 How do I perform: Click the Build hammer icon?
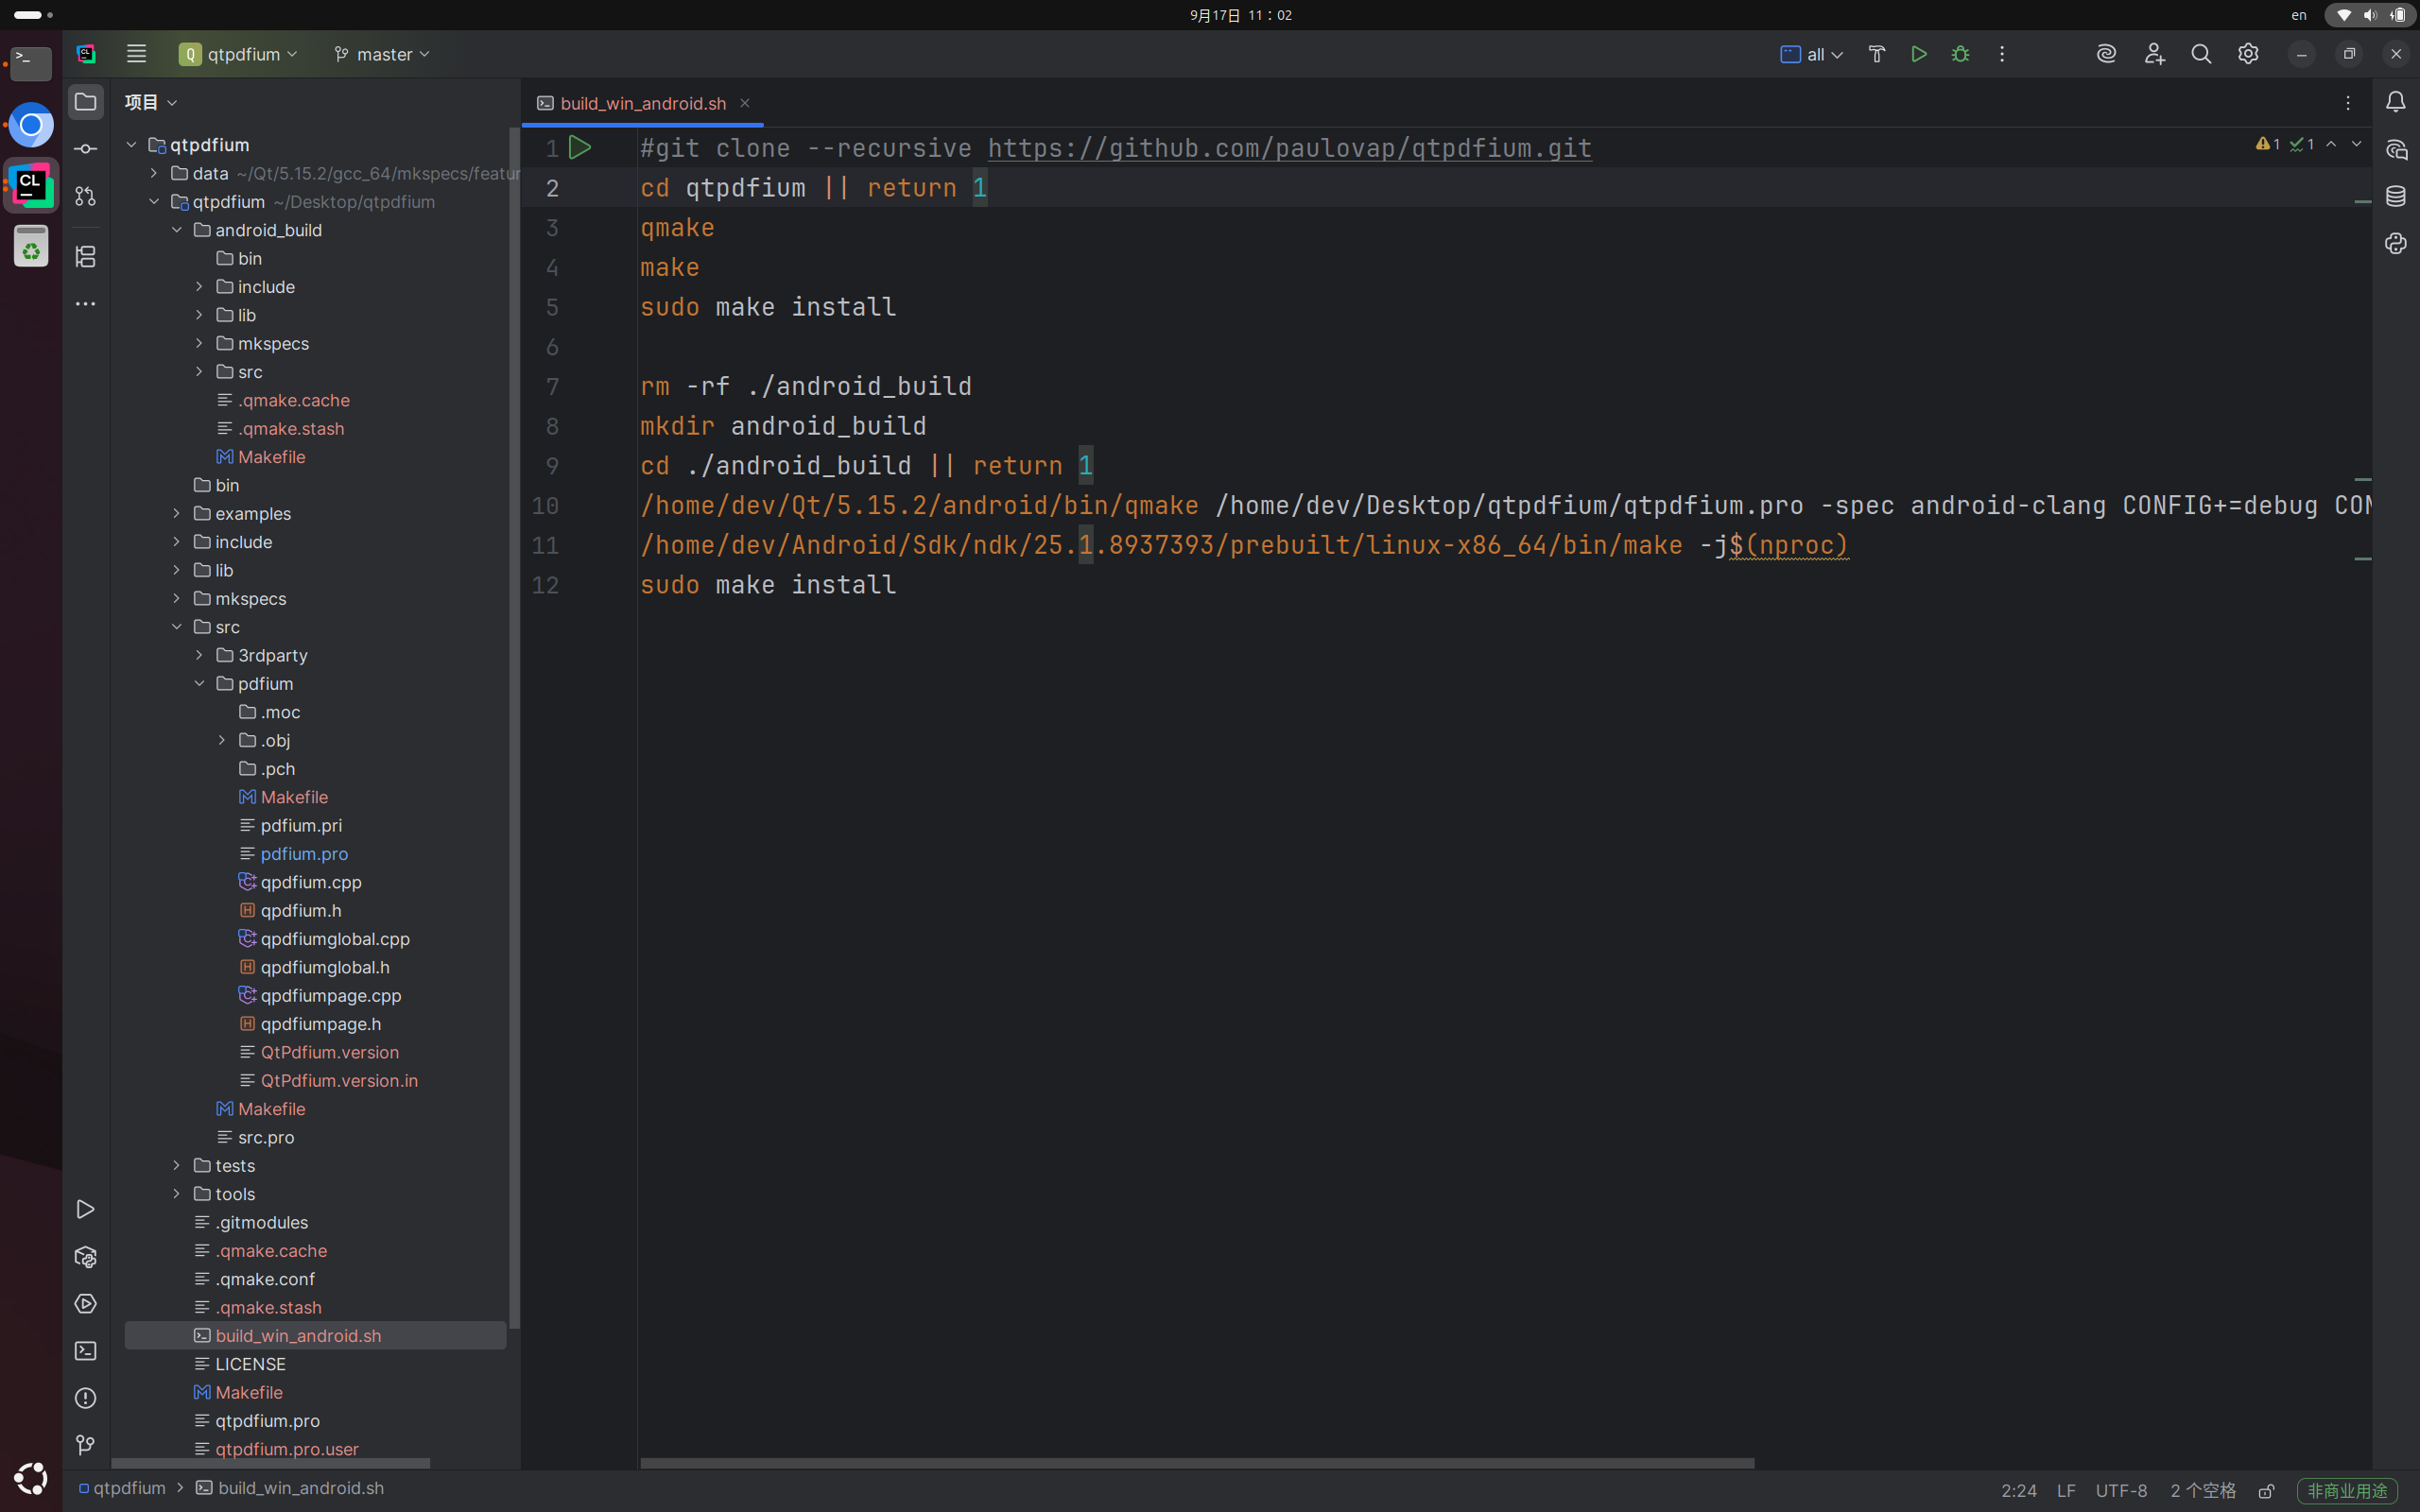click(x=1876, y=54)
